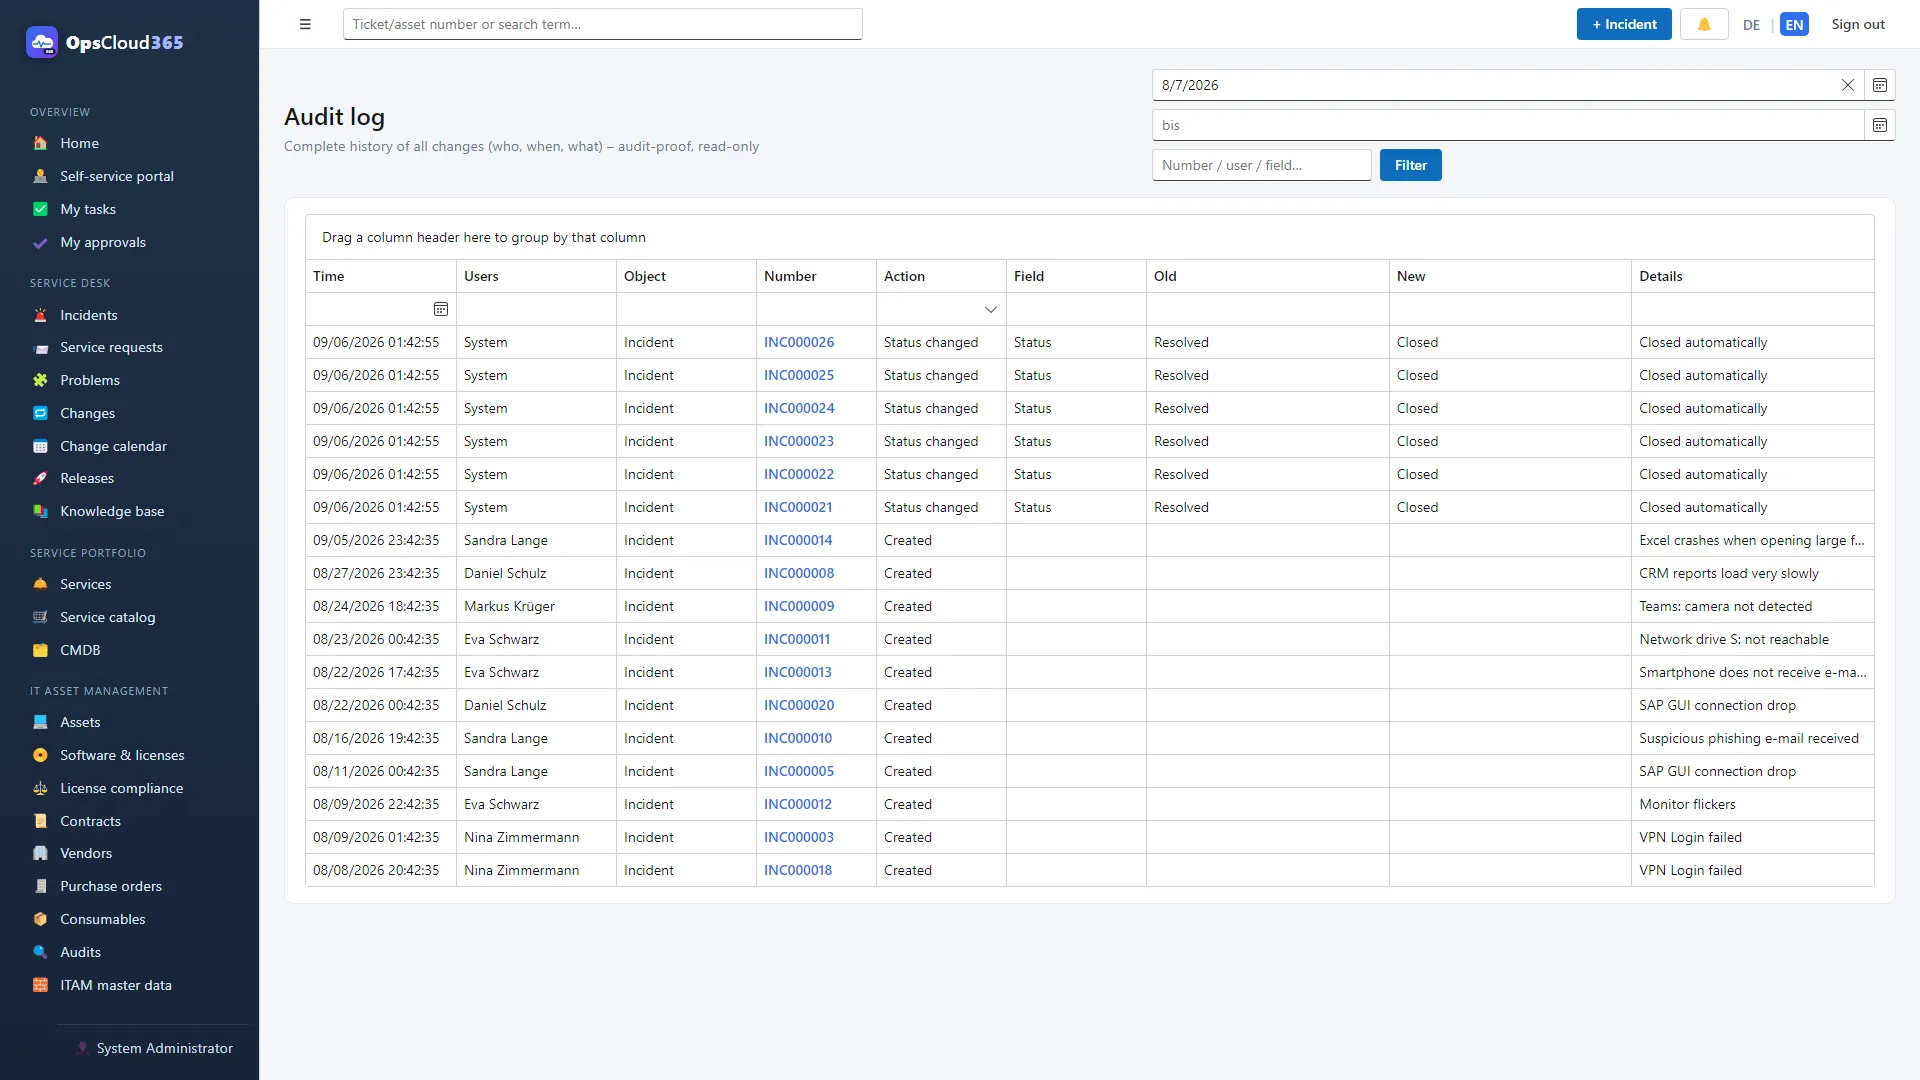Open the 'bis' end date calendar picker

(x=1880, y=125)
